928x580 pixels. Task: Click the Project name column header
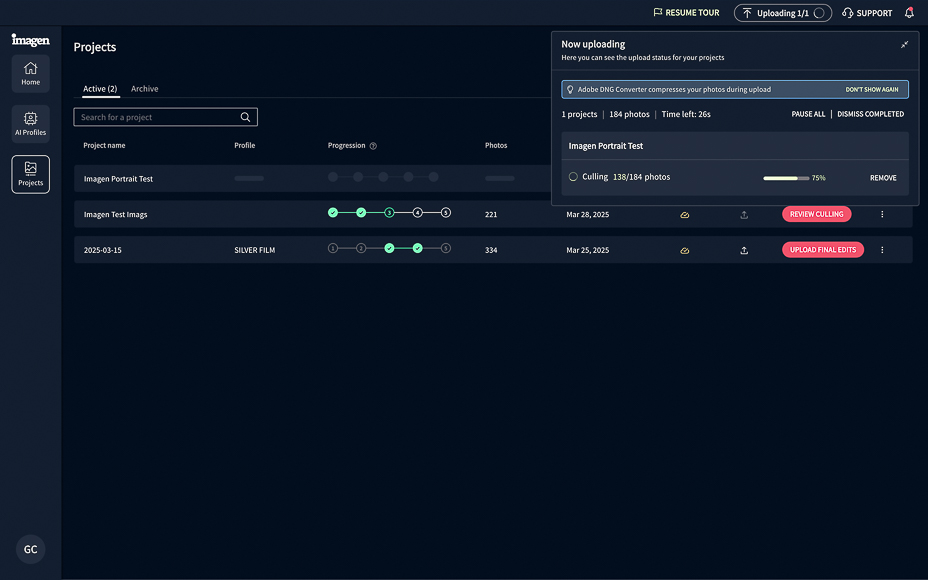pyautogui.click(x=104, y=146)
